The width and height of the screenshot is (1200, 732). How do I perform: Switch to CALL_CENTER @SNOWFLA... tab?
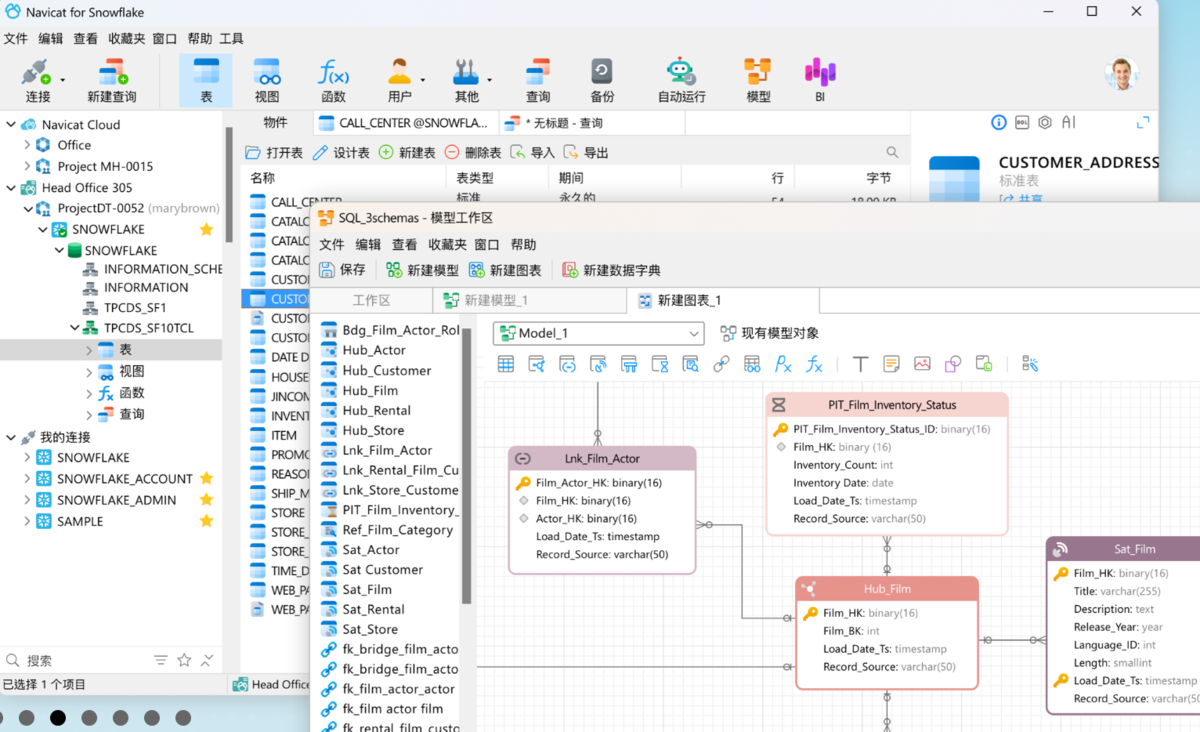405,123
